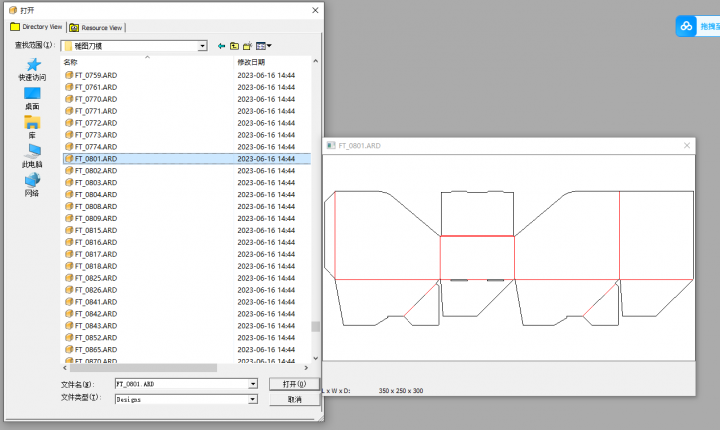Create a new folder

coord(247,46)
